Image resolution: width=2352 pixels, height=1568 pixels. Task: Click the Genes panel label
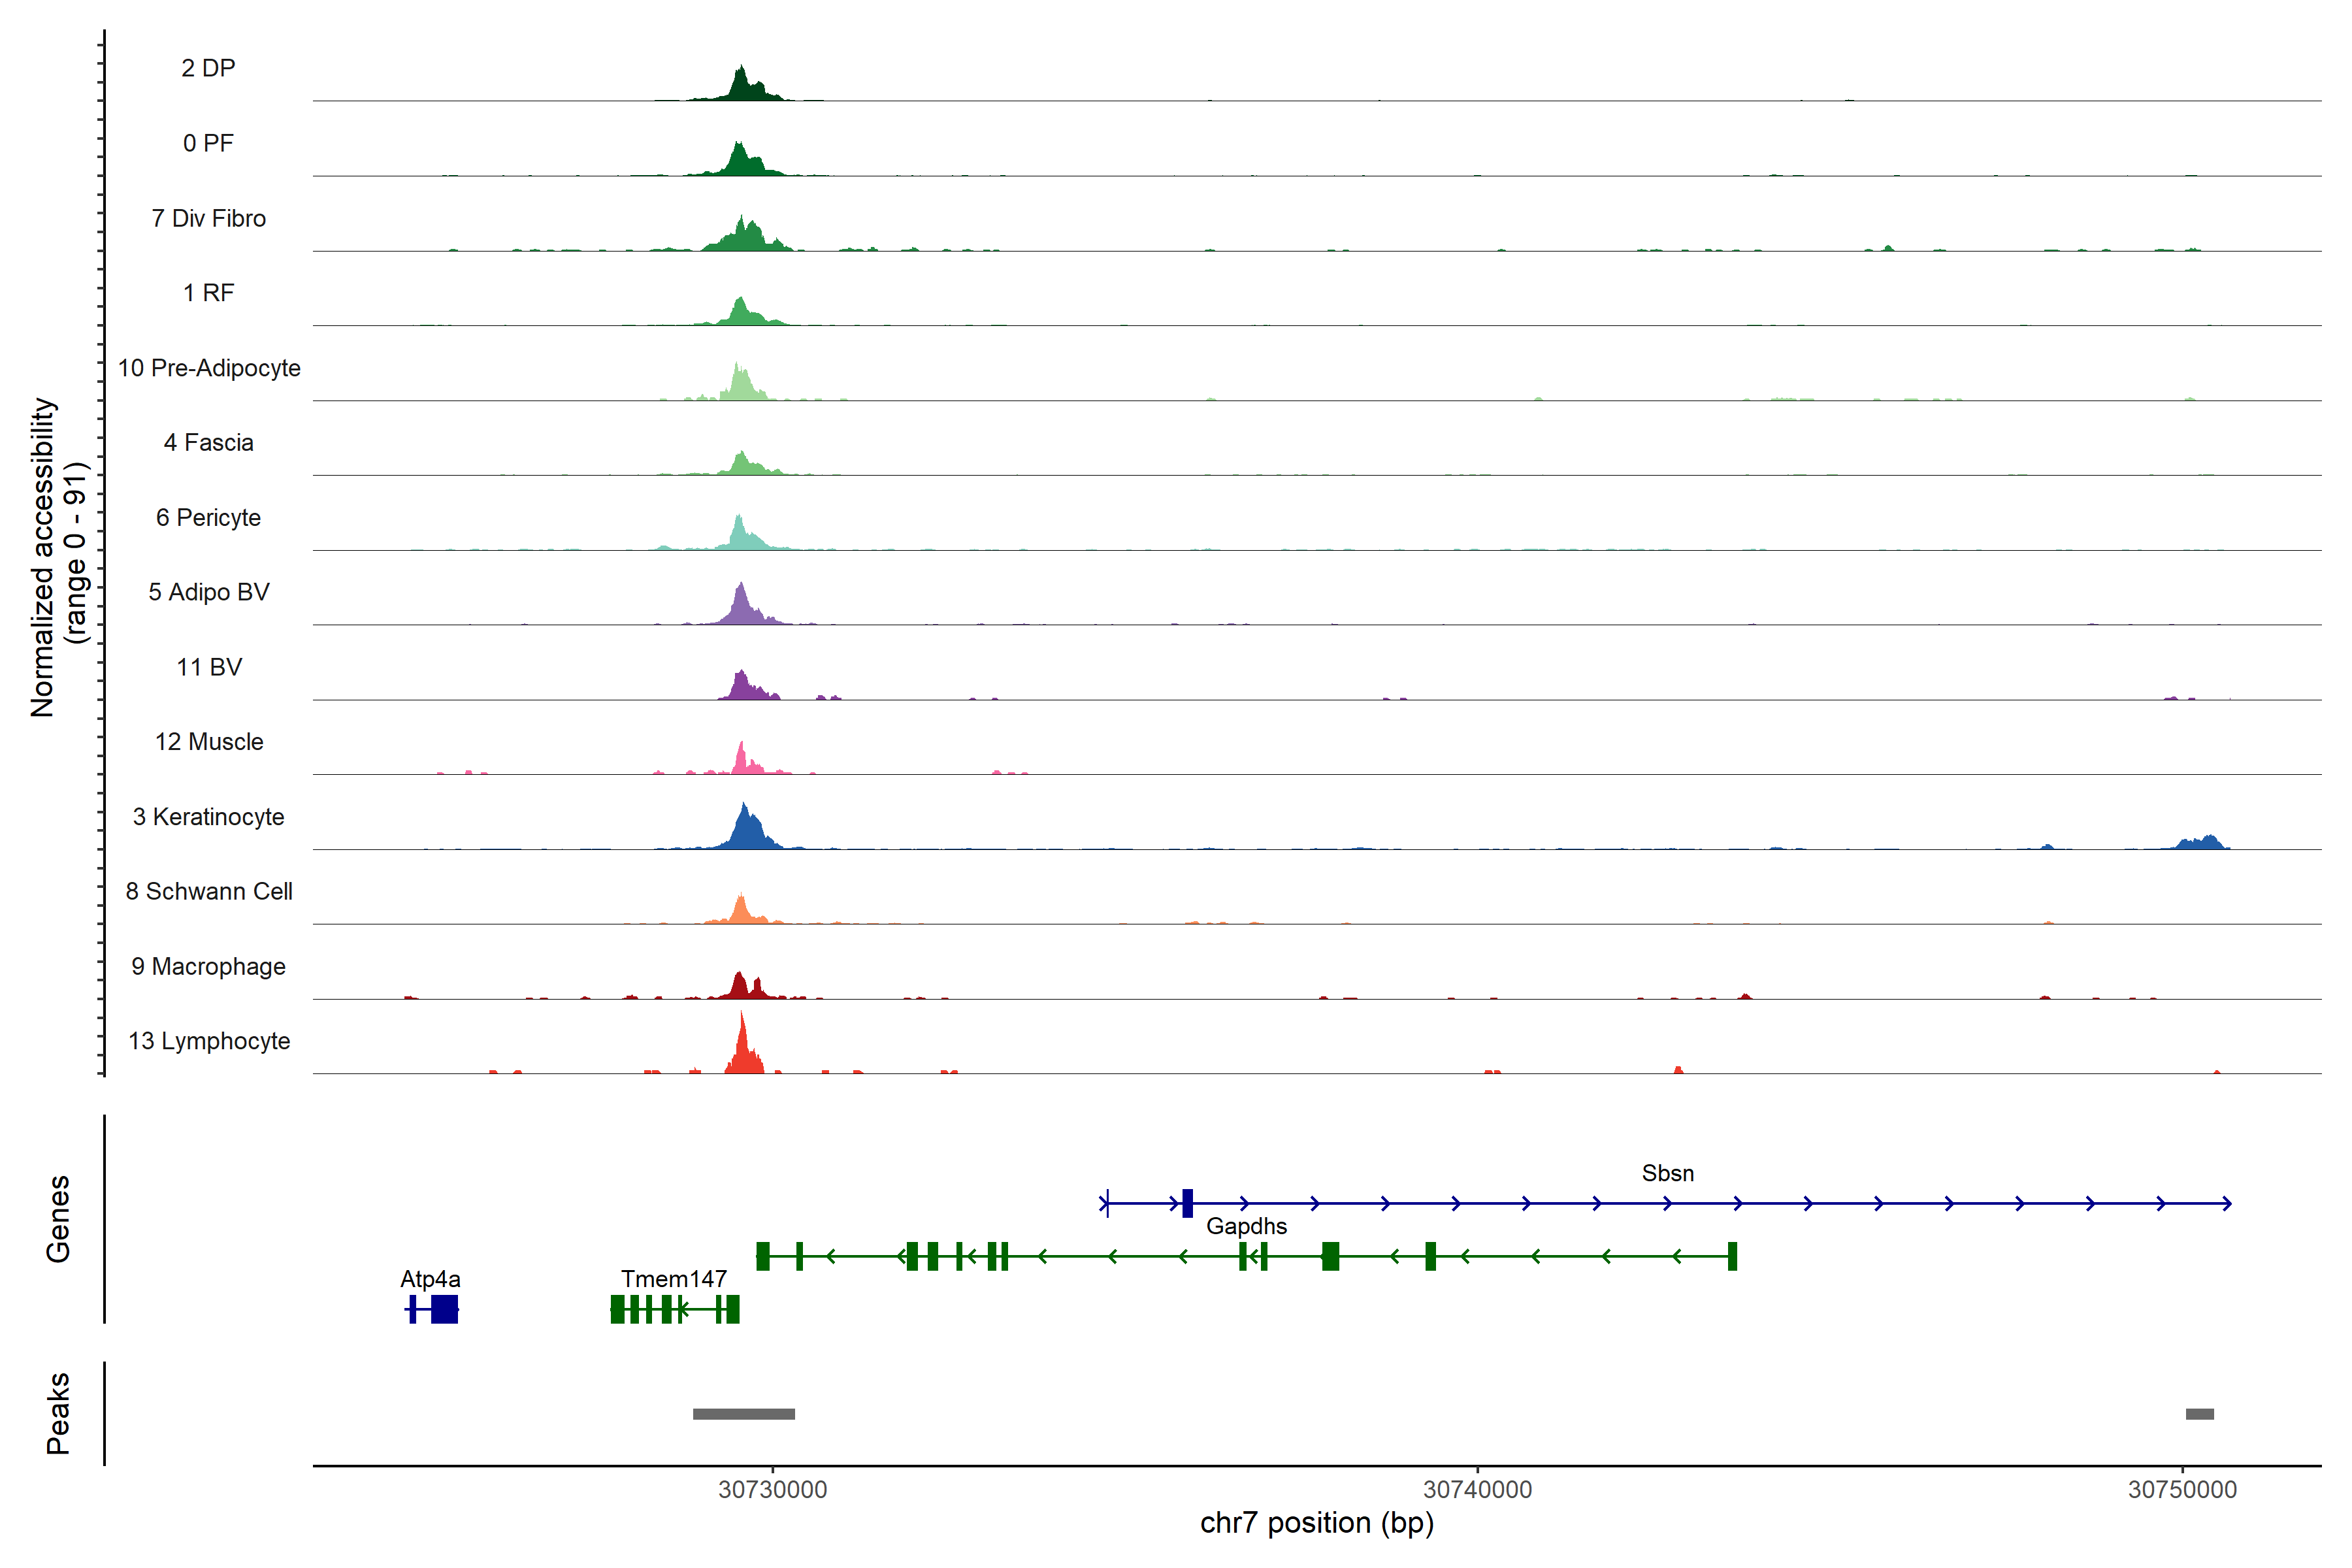coord(58,1218)
